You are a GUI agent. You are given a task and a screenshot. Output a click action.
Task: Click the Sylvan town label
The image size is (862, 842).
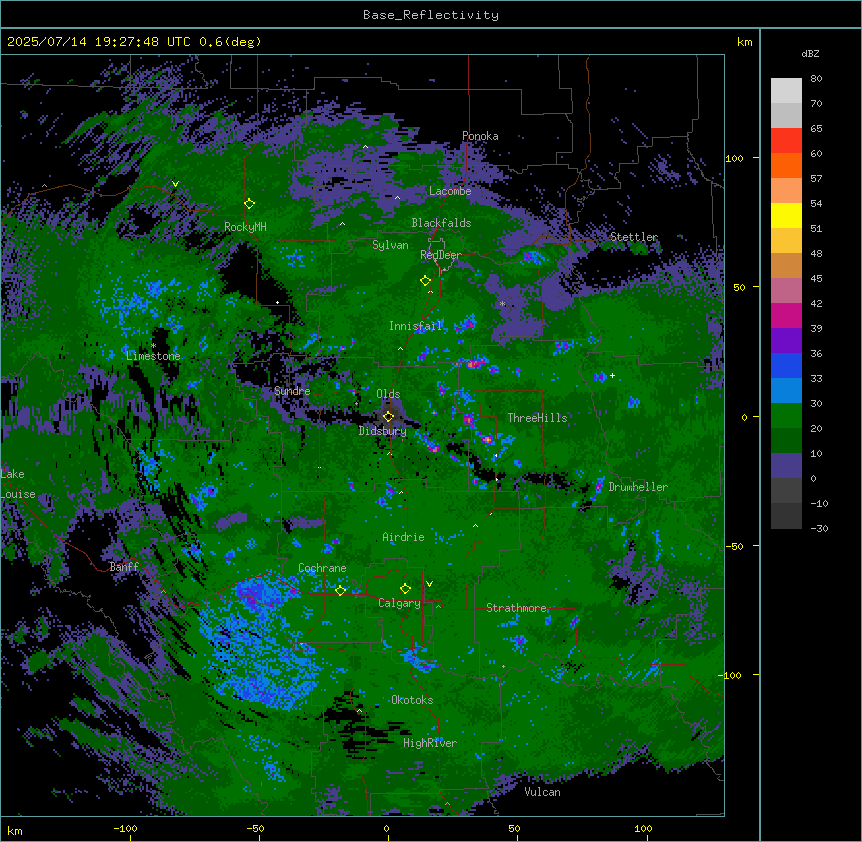[390, 245]
